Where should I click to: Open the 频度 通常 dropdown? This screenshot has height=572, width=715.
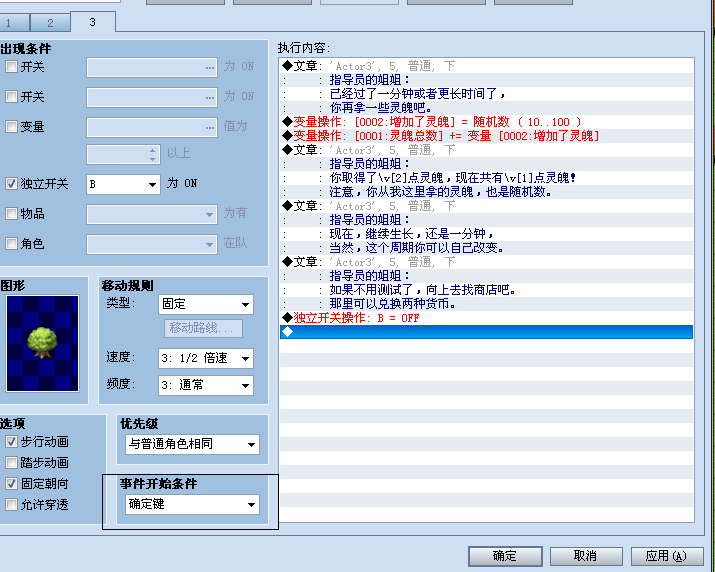click(x=206, y=385)
